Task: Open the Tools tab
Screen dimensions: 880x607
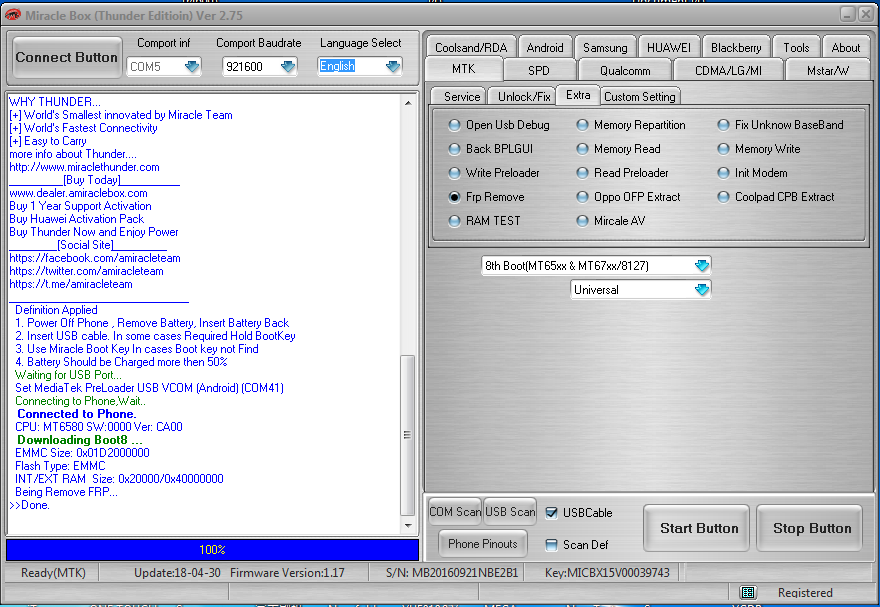Action: tap(796, 48)
